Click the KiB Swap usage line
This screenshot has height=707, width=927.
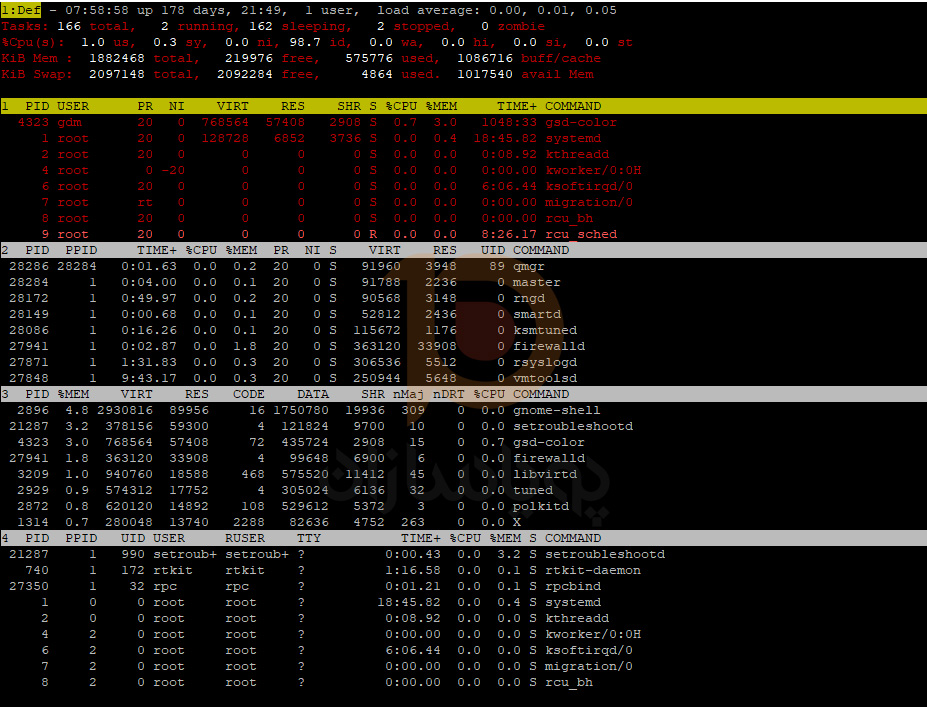click(x=297, y=74)
